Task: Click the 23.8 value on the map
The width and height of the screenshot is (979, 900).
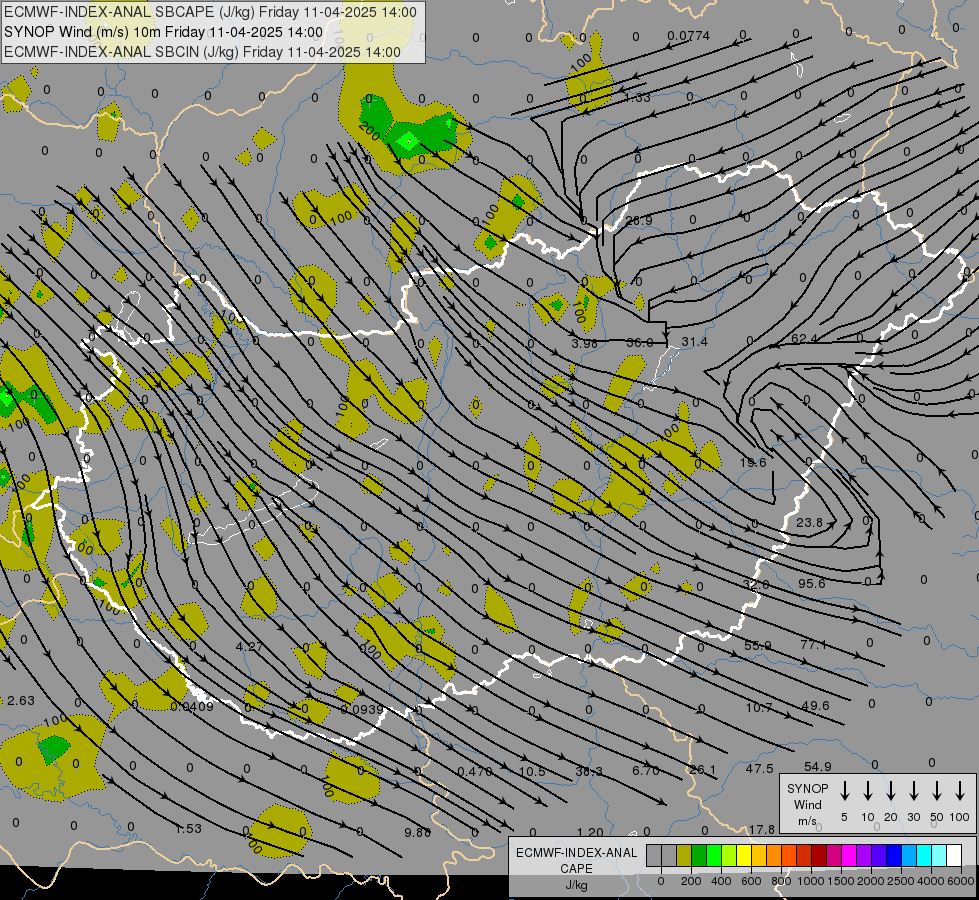Action: 809,522
